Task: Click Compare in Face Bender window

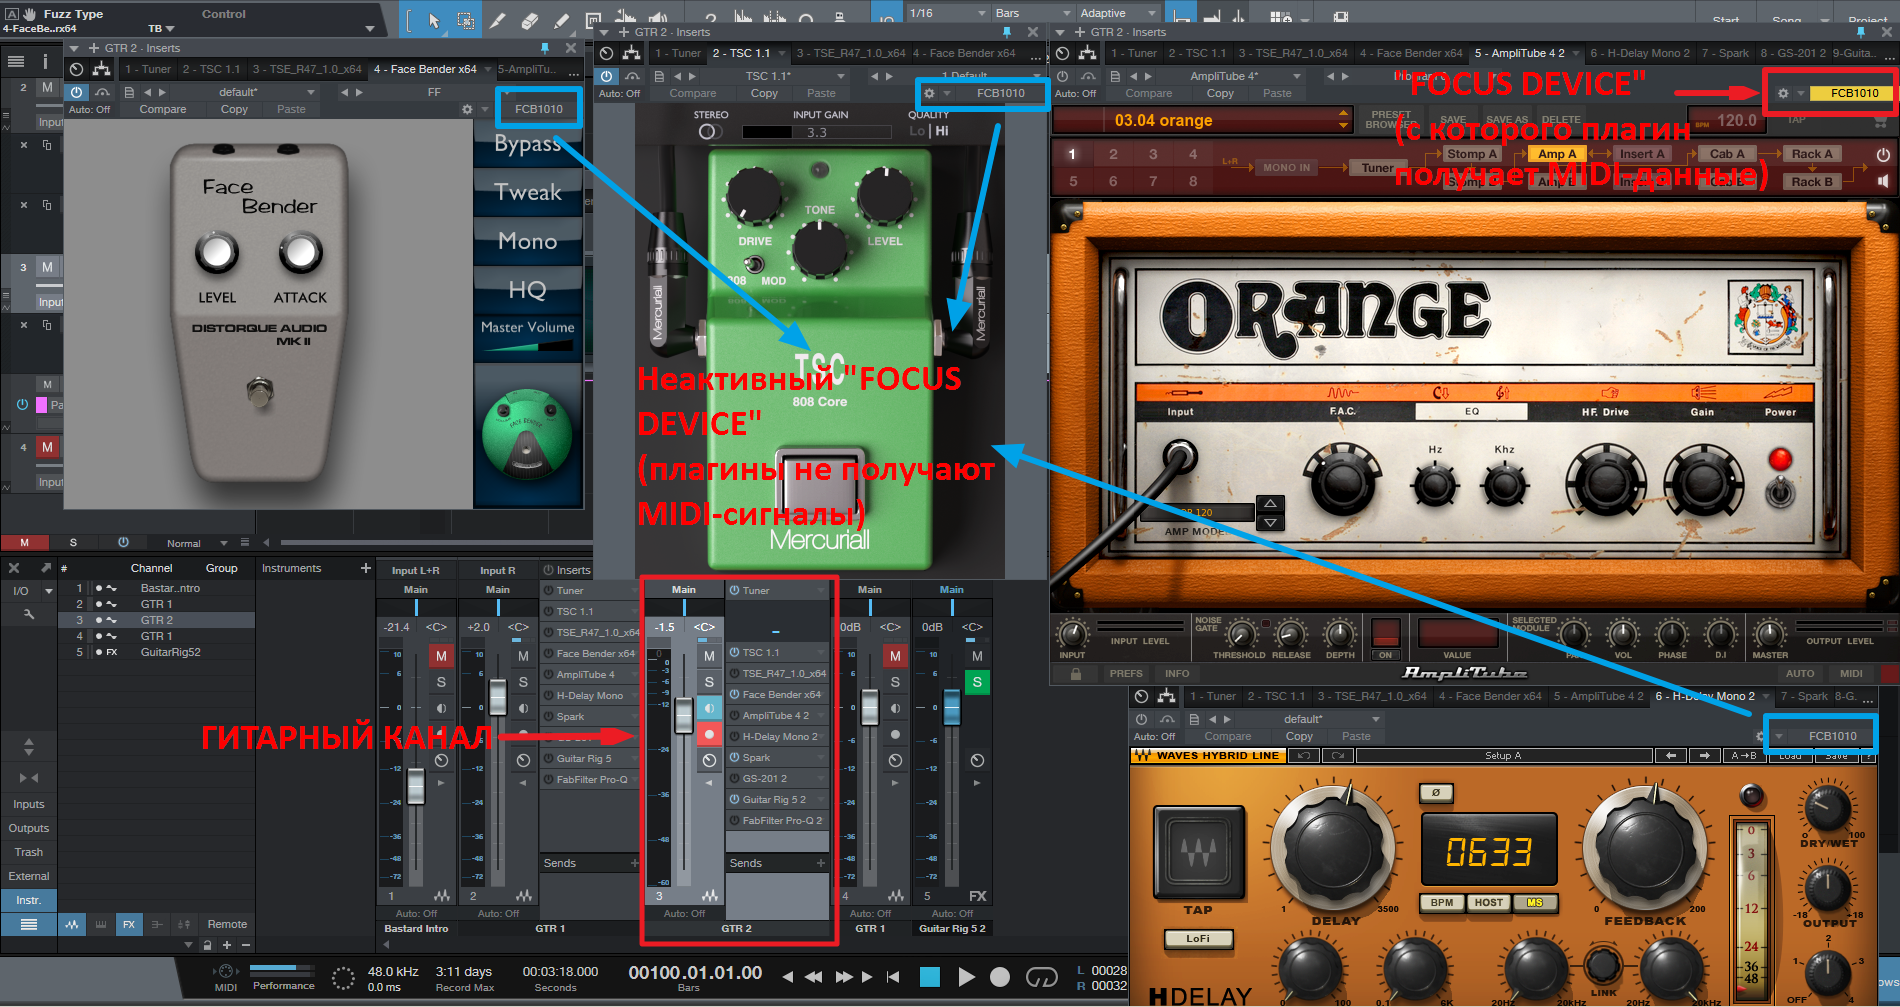Action: (163, 109)
